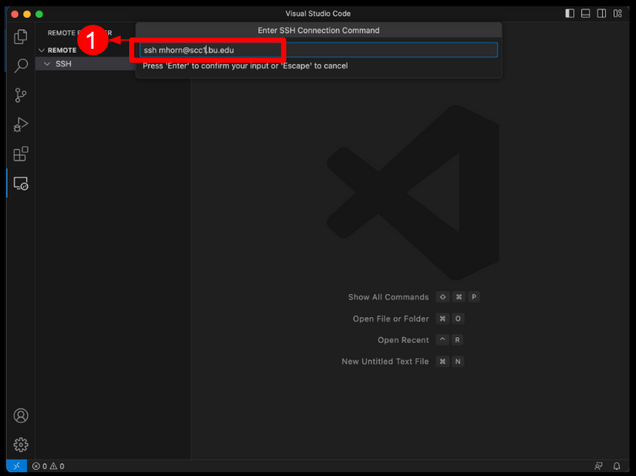The image size is (636, 476).
Task: Click the SSH connection command input field
Action: point(318,50)
